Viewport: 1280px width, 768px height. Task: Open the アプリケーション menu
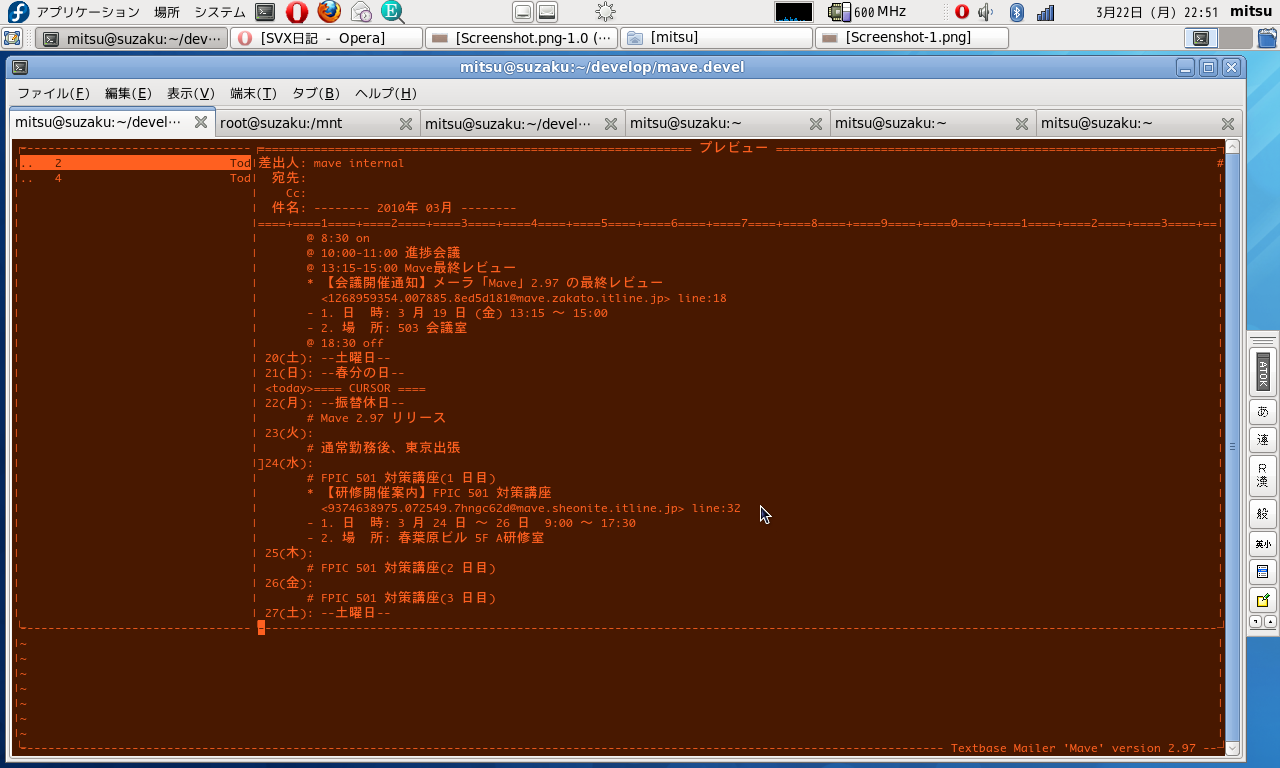point(87,12)
